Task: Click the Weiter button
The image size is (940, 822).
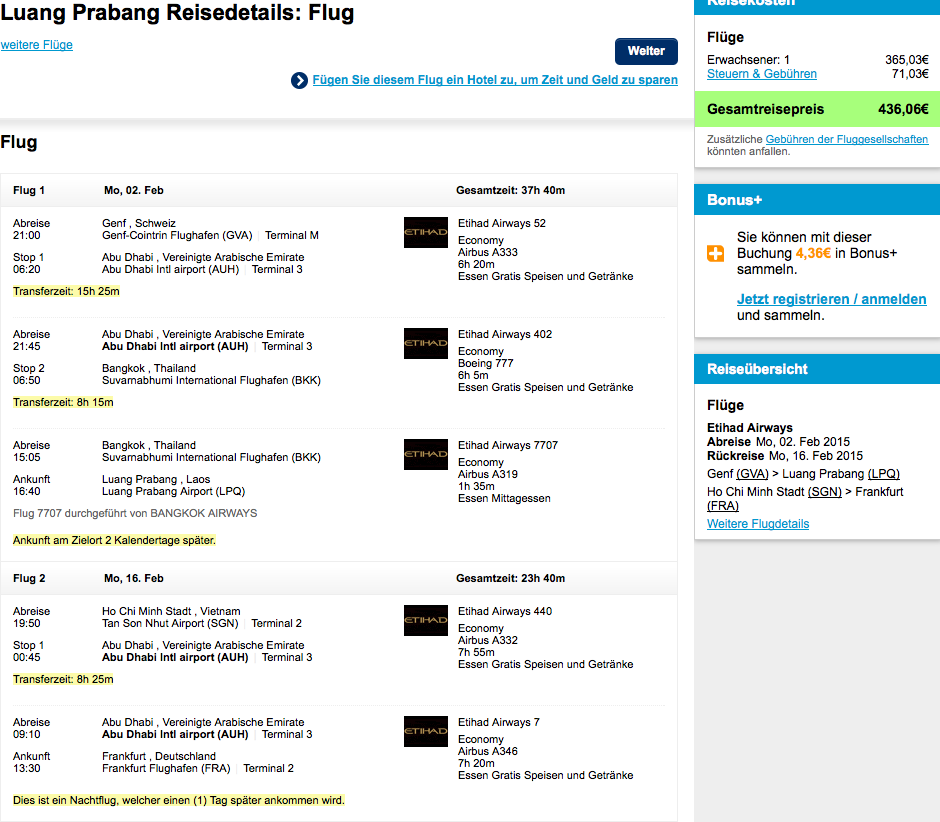Action: 646,51
